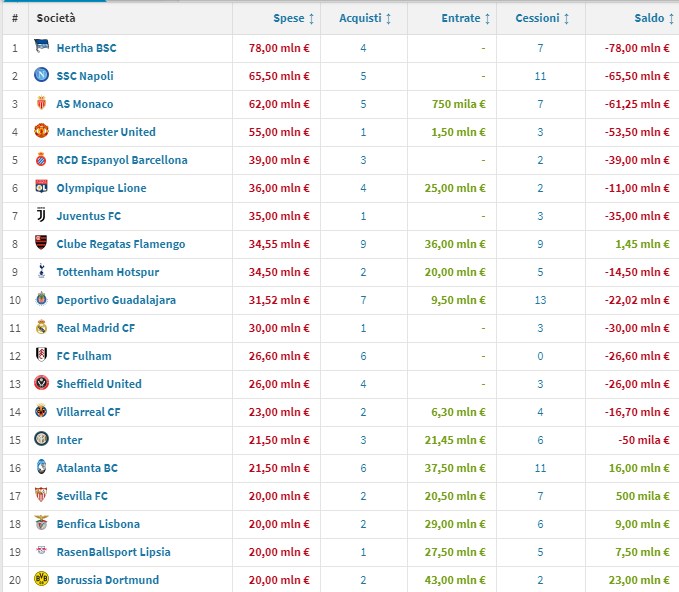Click Atalanta's 37,50 mln € entrate
This screenshot has height=592, width=679.
click(x=455, y=468)
